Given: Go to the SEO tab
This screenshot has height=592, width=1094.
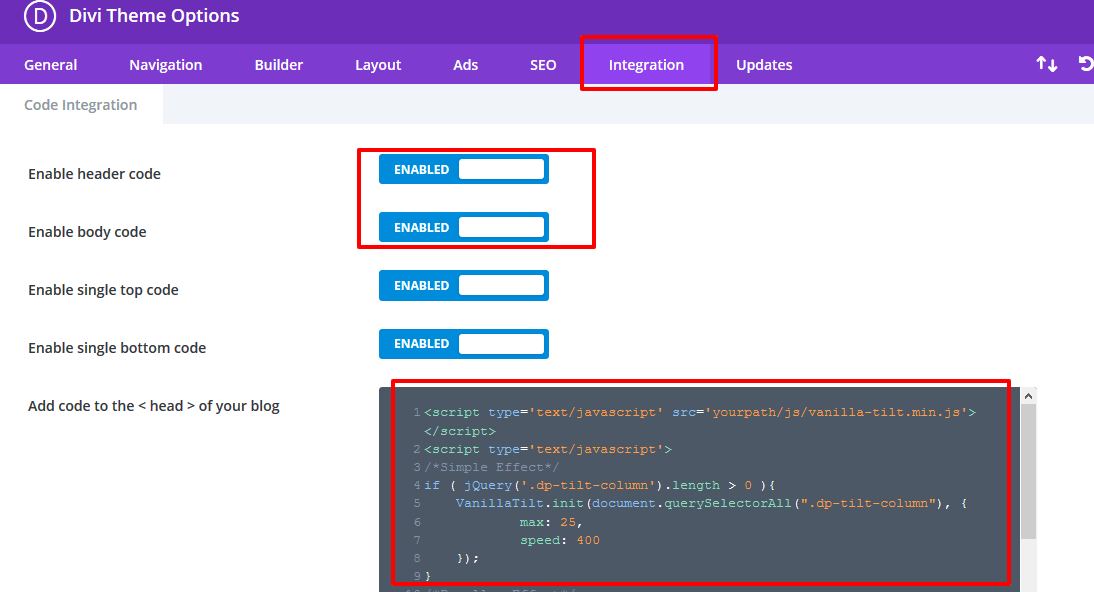Looking at the screenshot, I should tap(543, 65).
